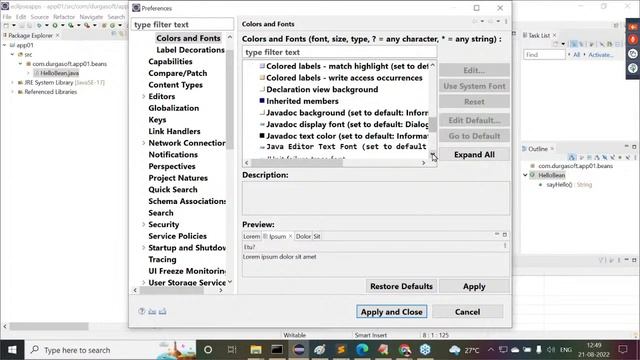Click the Javadoc display font icon
The height and width of the screenshot is (360, 640).
262,124
